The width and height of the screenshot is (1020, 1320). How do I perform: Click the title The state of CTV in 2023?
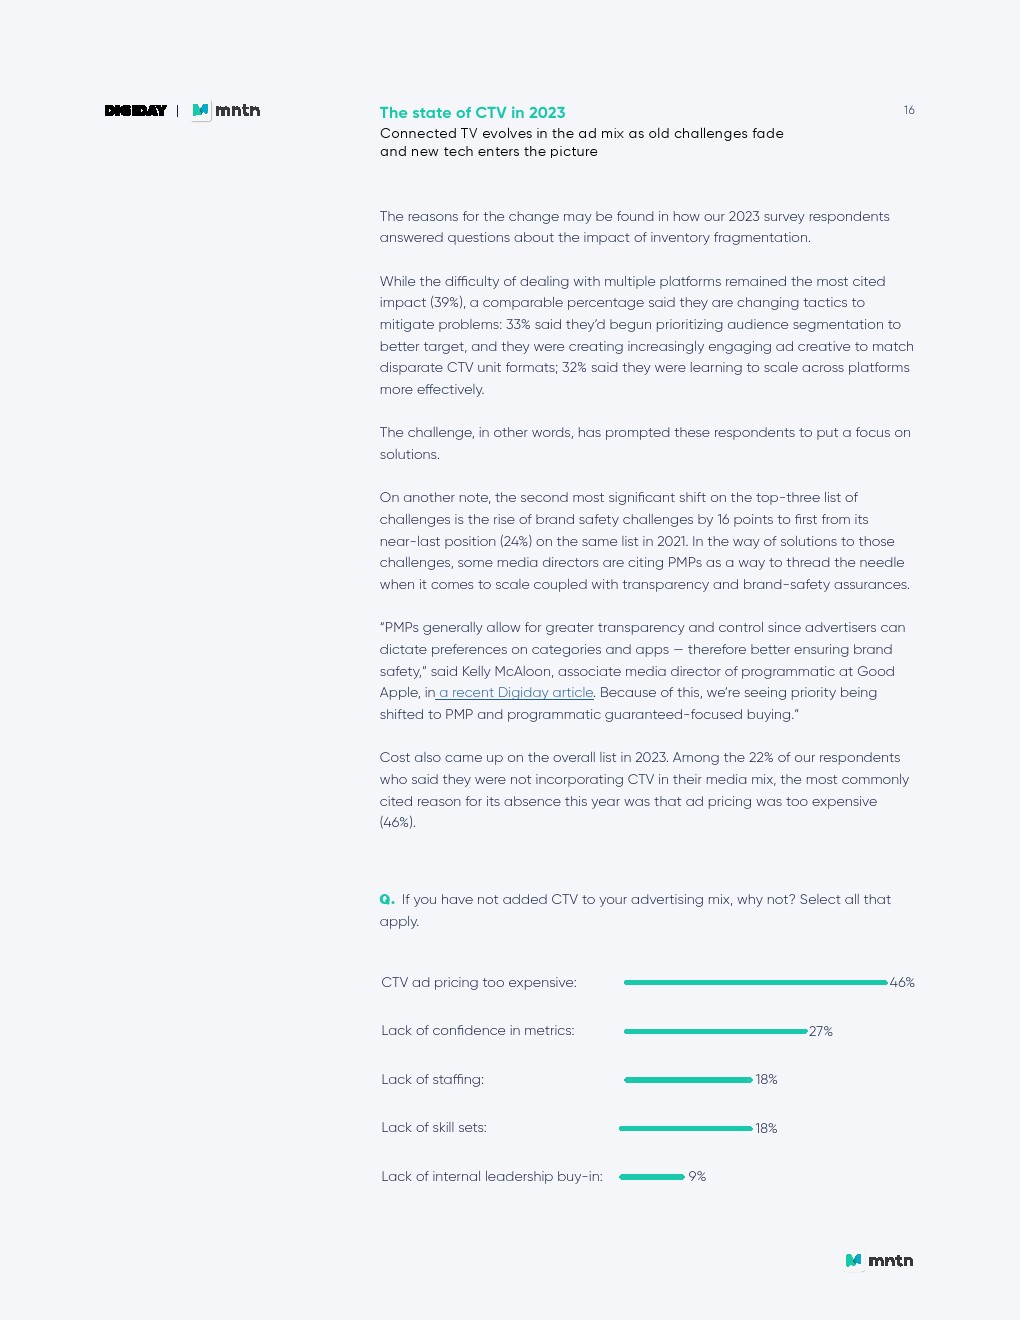[472, 113]
